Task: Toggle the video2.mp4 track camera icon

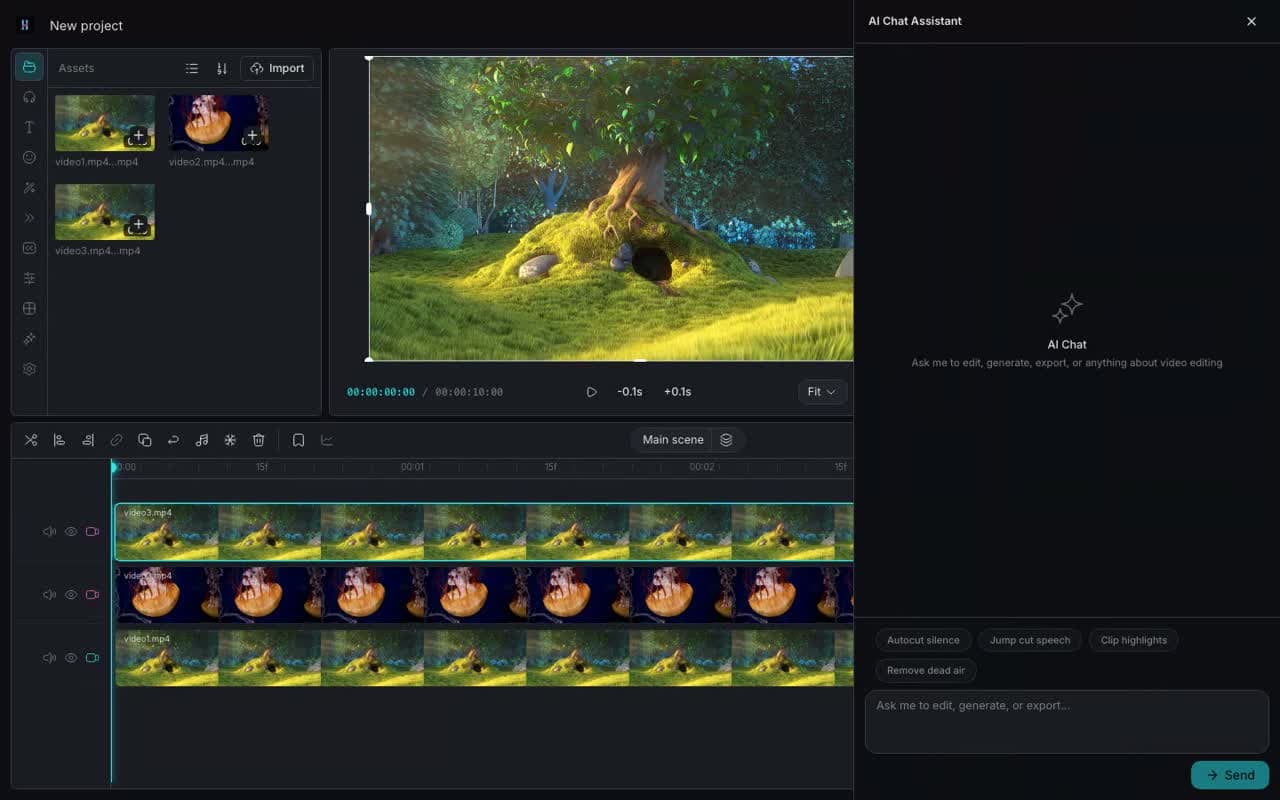Action: click(92, 595)
